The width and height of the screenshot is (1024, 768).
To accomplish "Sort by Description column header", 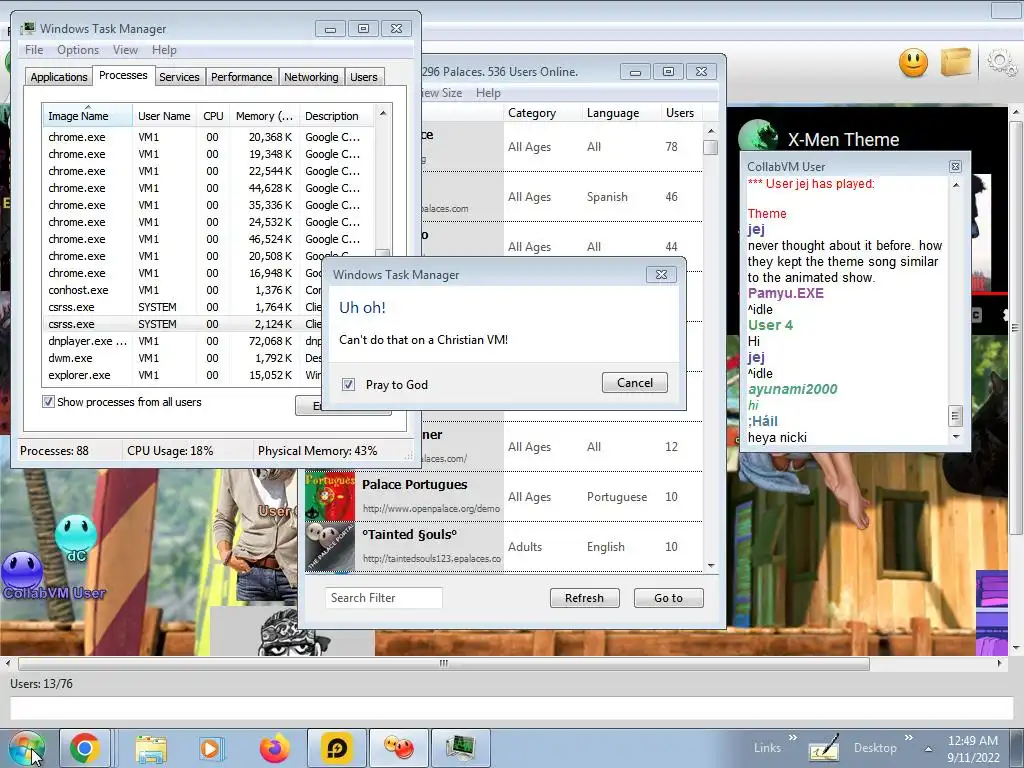I will pos(338,116).
